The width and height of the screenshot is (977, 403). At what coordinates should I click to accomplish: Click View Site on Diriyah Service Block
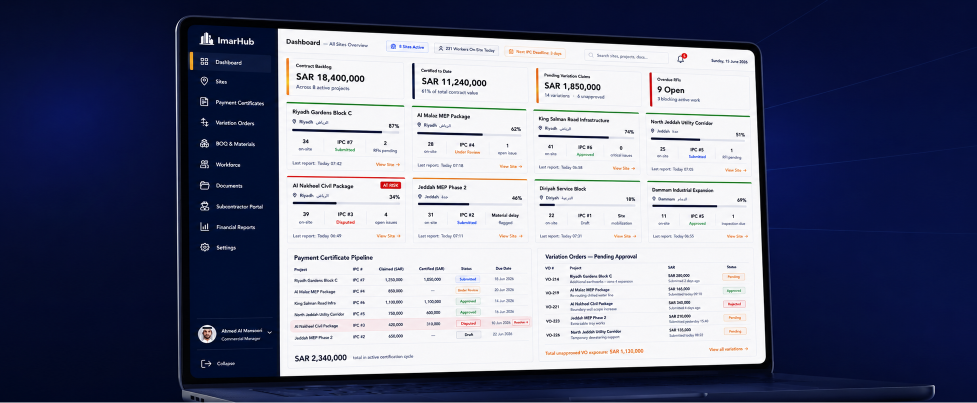tap(624, 236)
